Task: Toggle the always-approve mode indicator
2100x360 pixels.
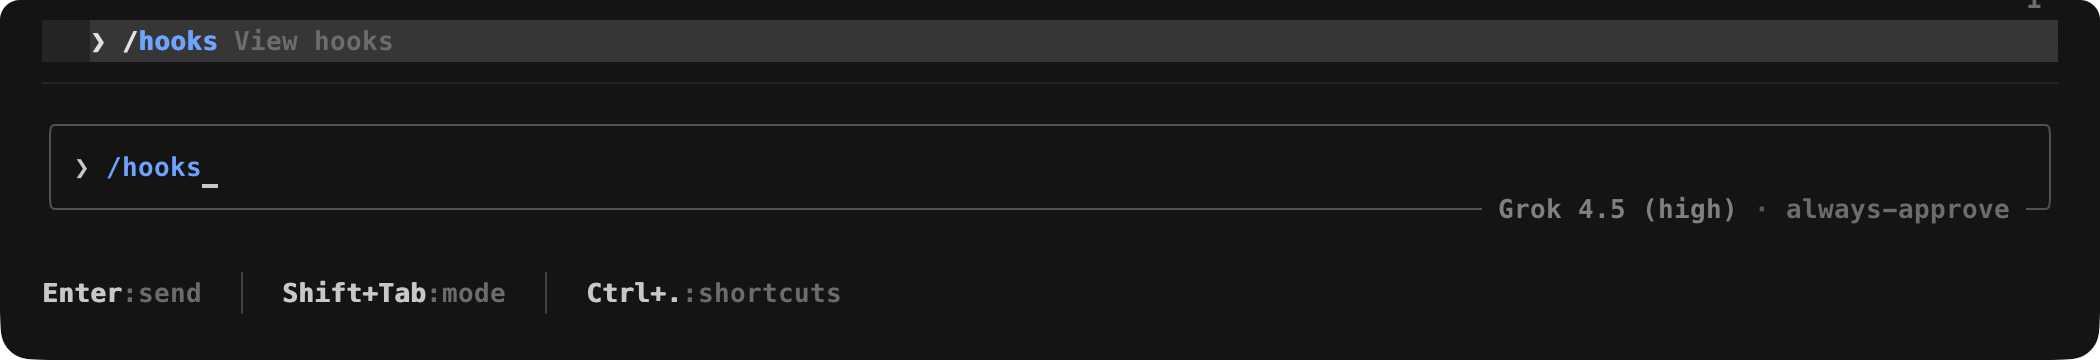Action: (1897, 209)
